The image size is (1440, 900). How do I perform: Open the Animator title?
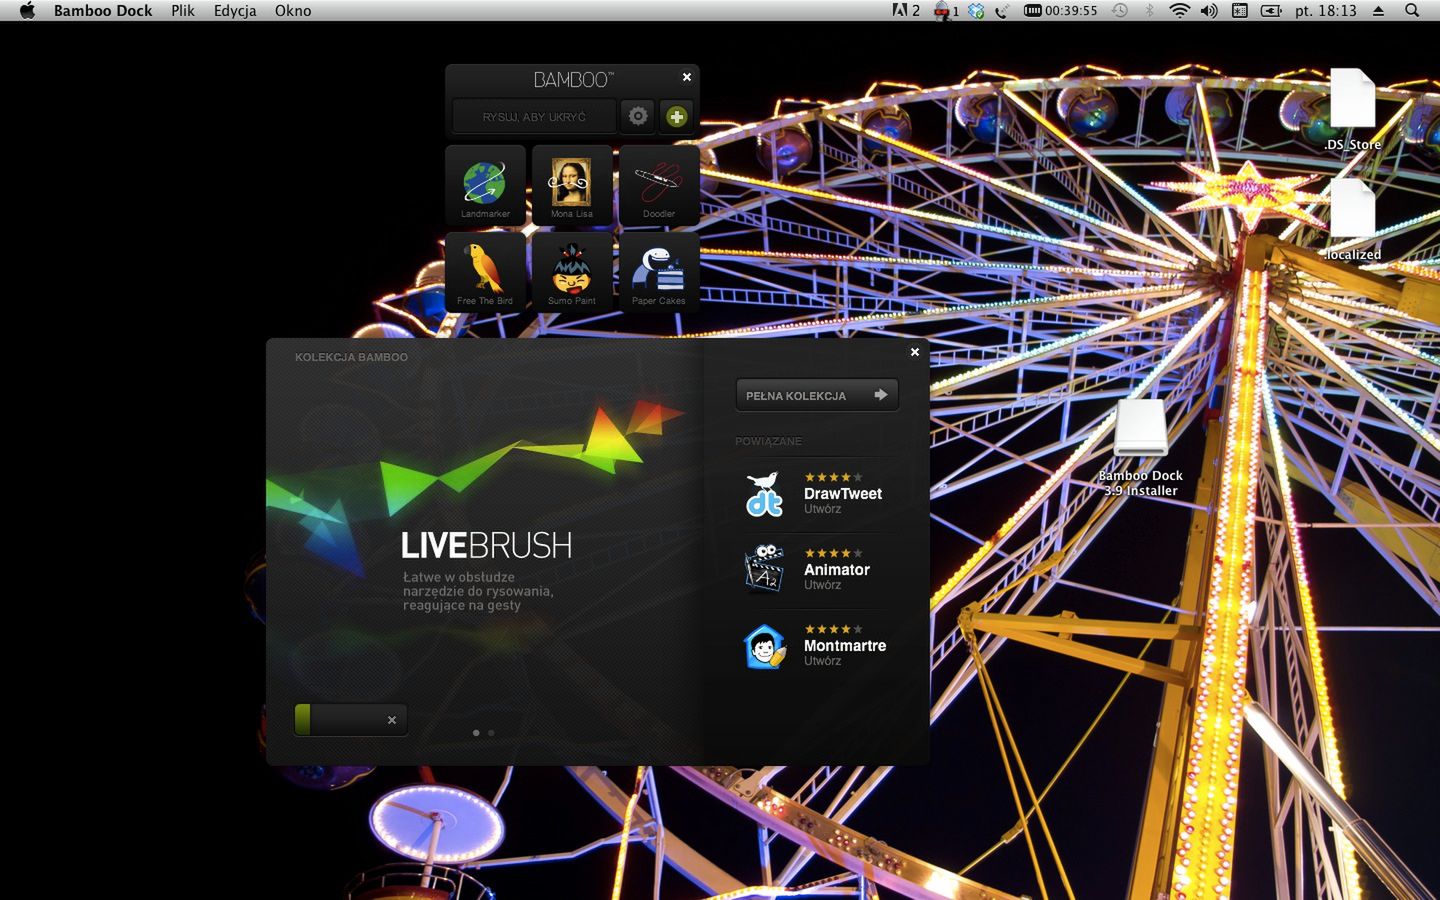[837, 569]
